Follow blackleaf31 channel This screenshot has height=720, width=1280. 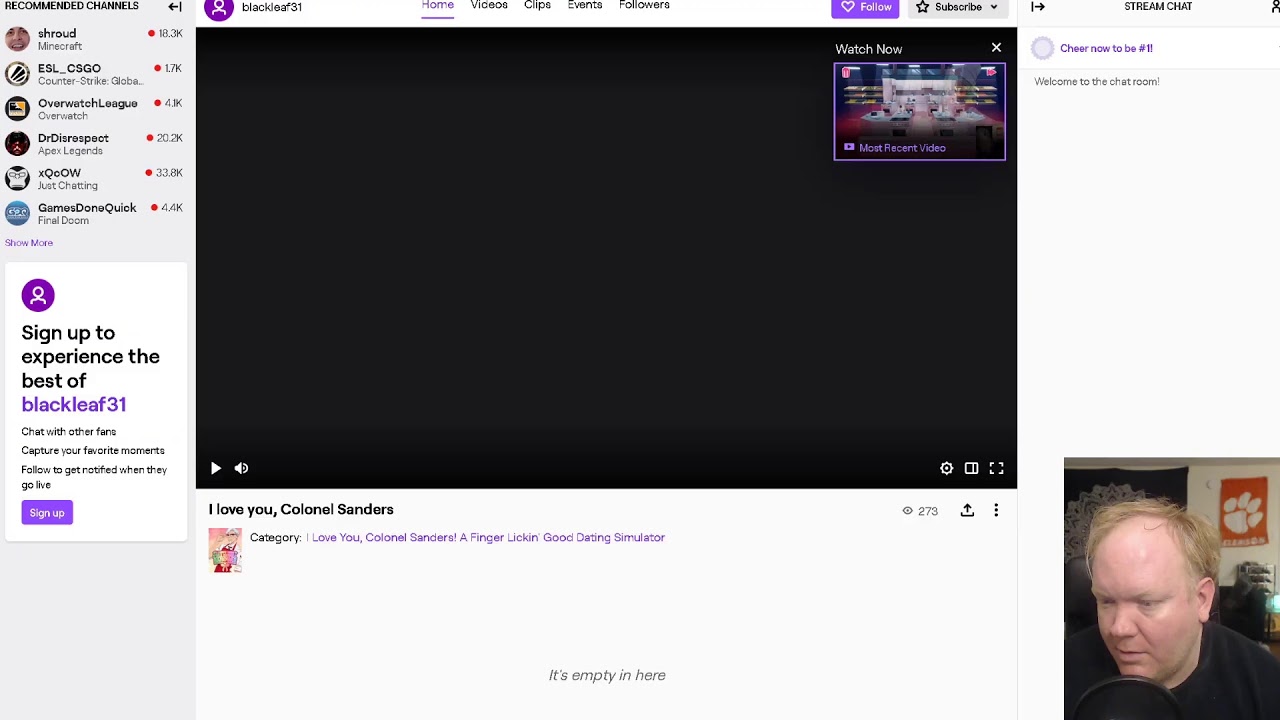pyautogui.click(x=866, y=8)
